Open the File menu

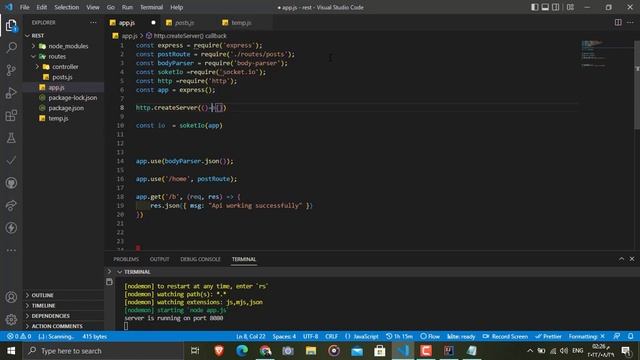pos(24,7)
